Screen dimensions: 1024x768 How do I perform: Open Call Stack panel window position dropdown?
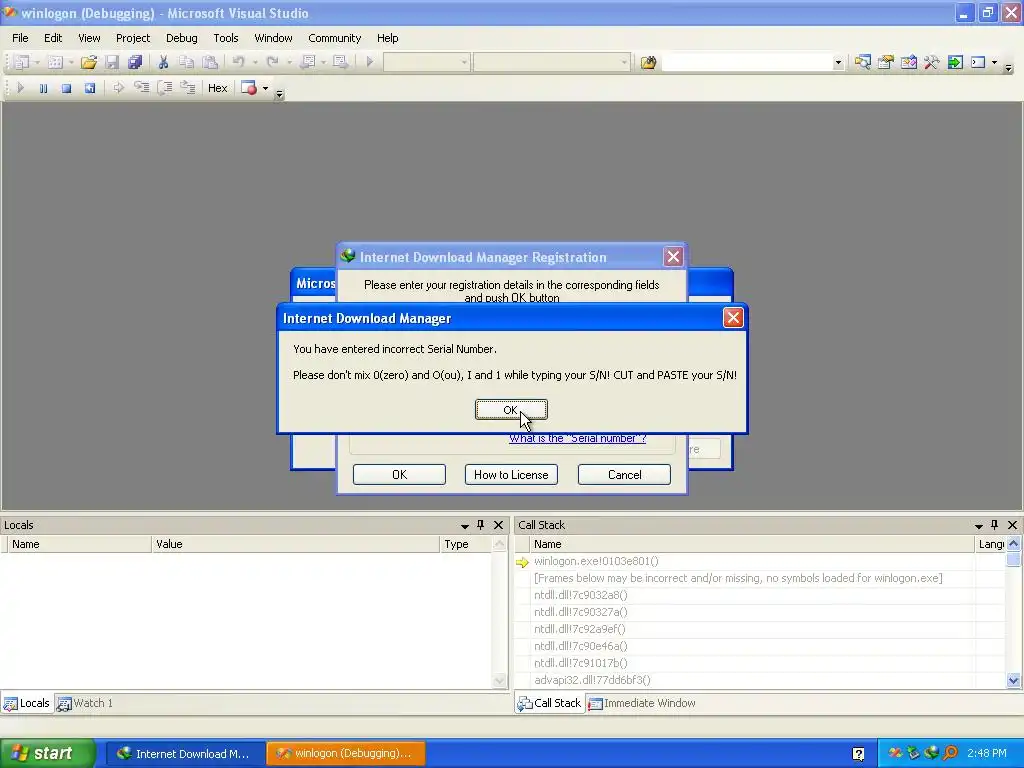click(x=978, y=525)
